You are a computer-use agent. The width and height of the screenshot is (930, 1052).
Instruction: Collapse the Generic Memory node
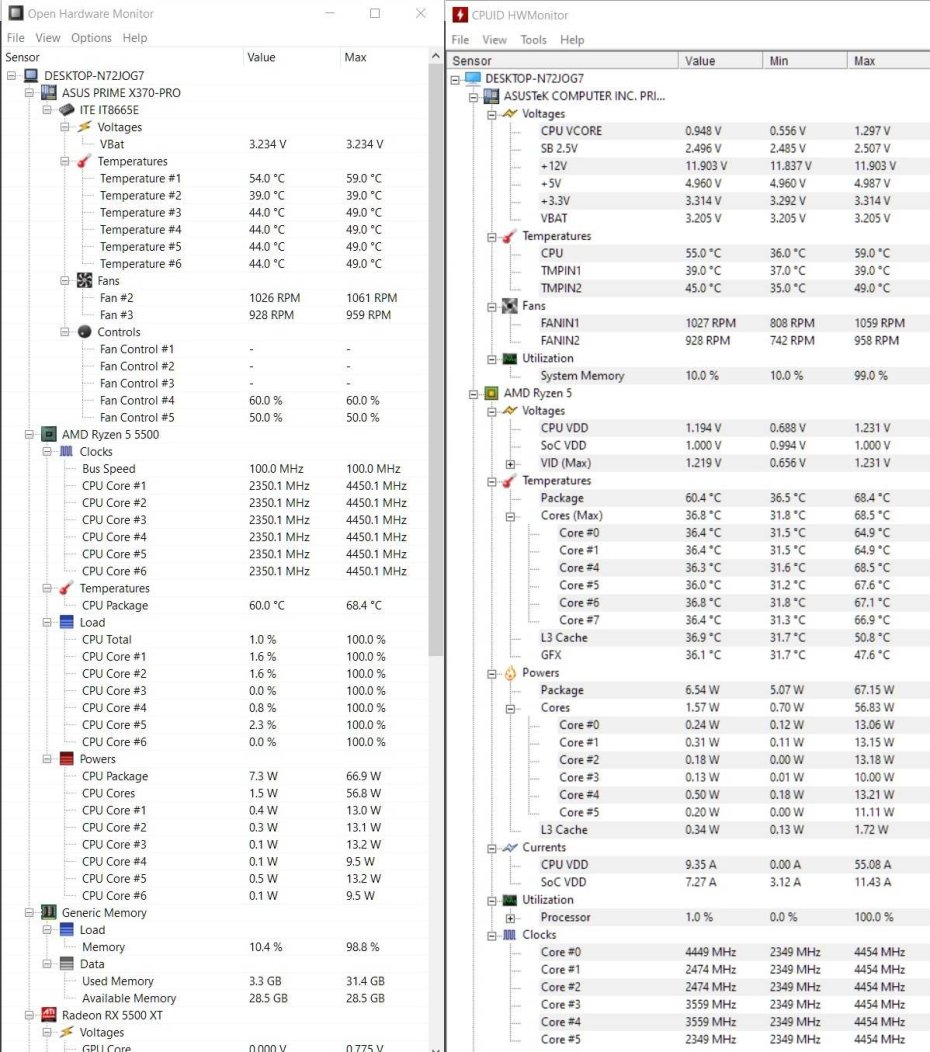click(30, 912)
